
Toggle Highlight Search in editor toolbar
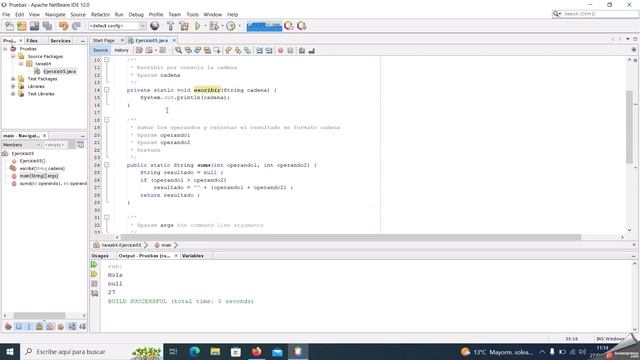tap(207, 50)
